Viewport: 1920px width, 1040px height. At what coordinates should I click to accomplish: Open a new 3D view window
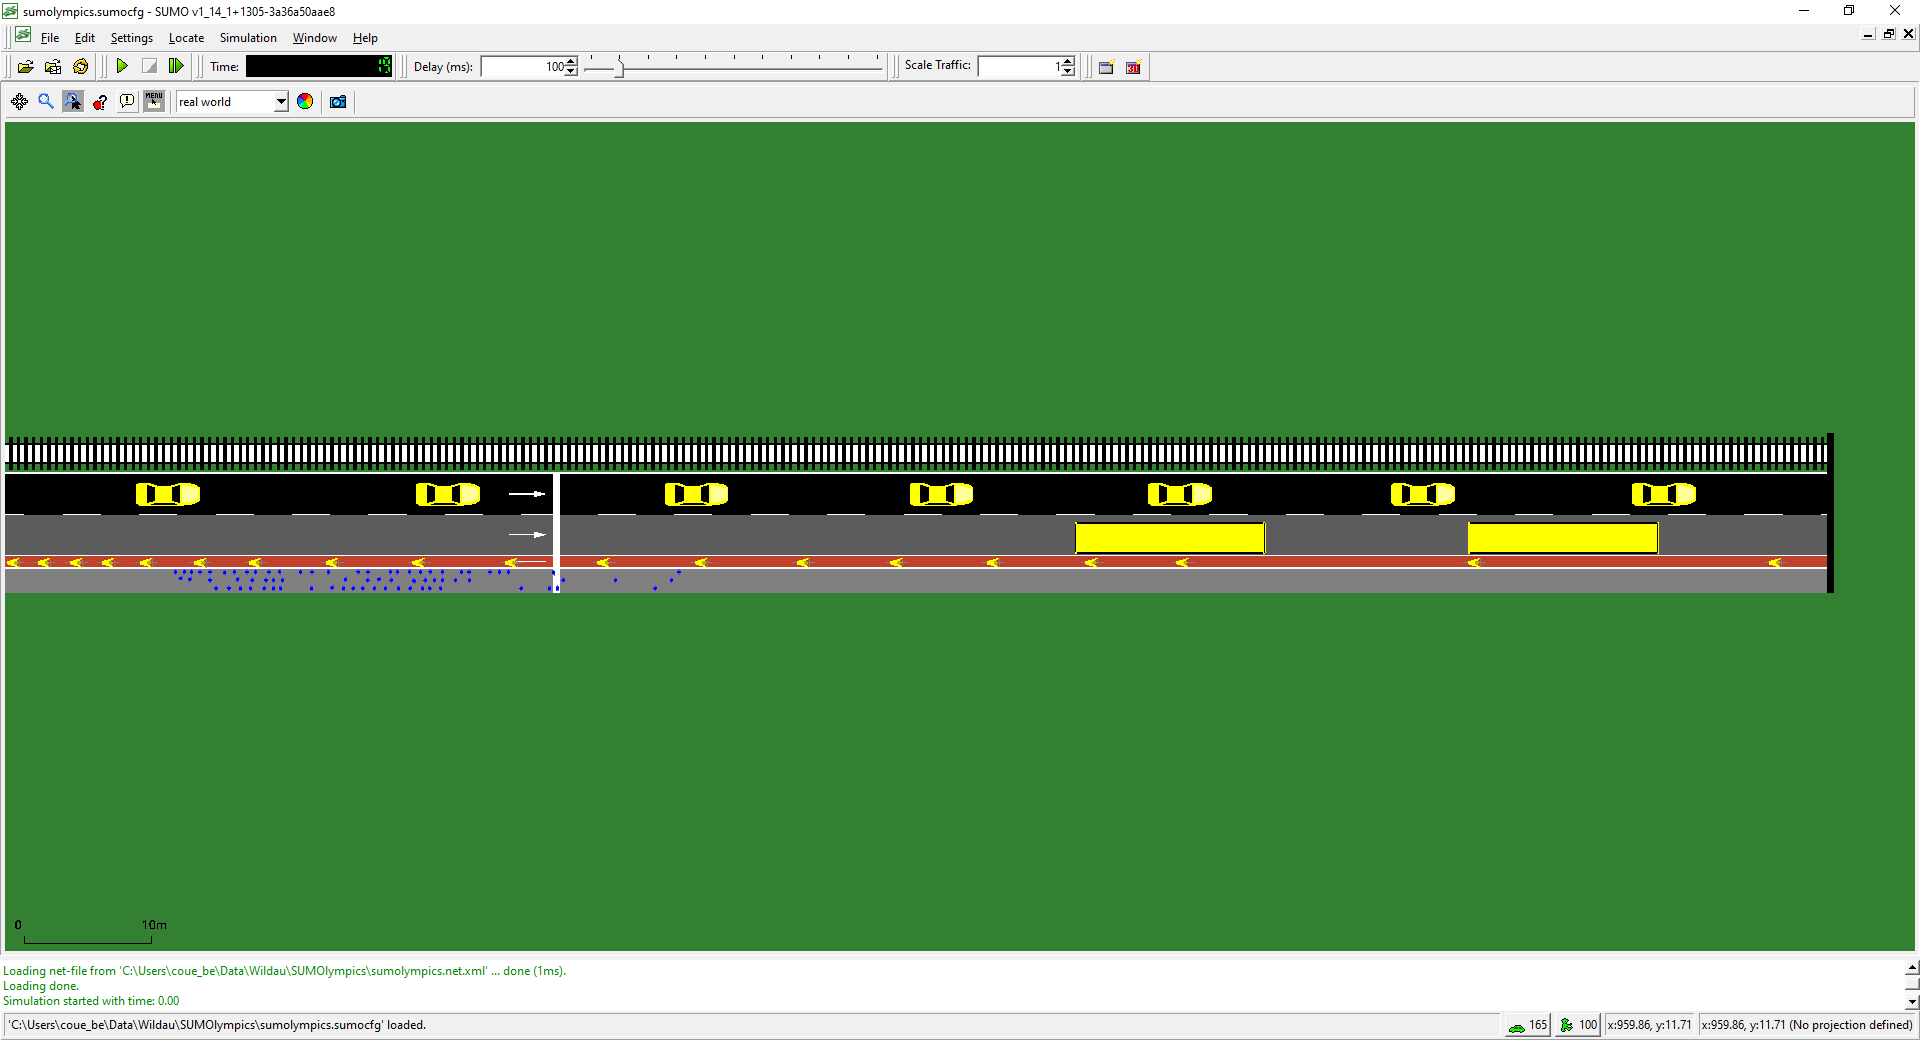click(x=1133, y=68)
